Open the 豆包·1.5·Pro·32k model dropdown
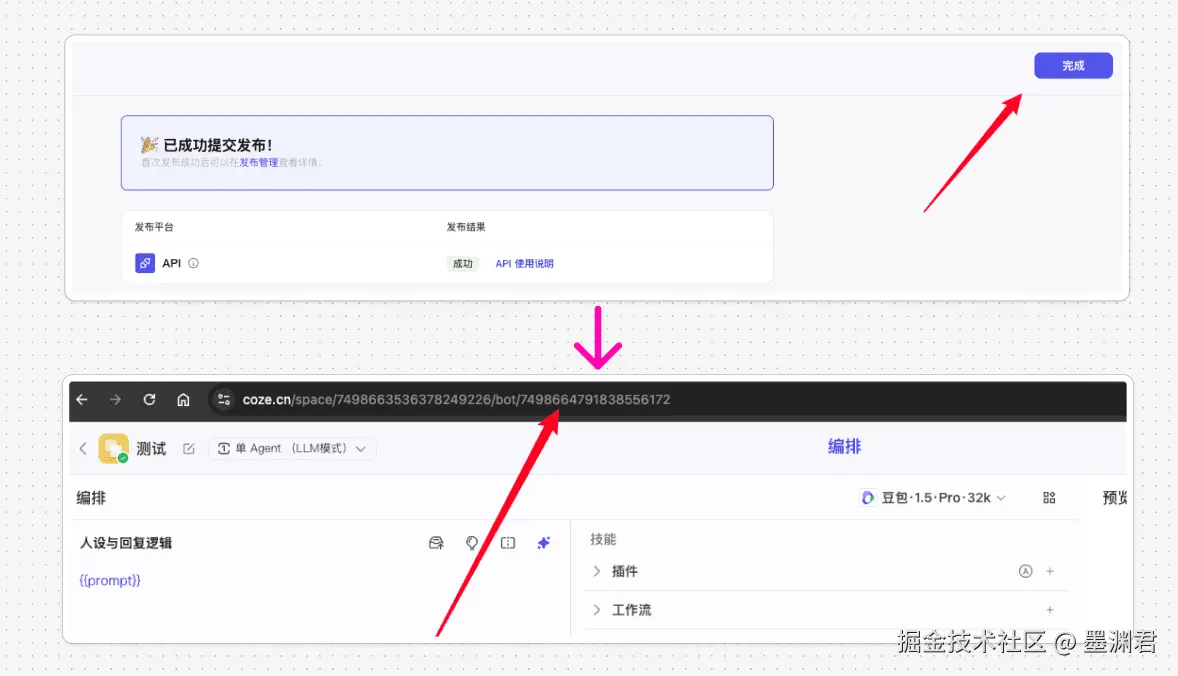This screenshot has width=1178, height=676. (x=933, y=498)
